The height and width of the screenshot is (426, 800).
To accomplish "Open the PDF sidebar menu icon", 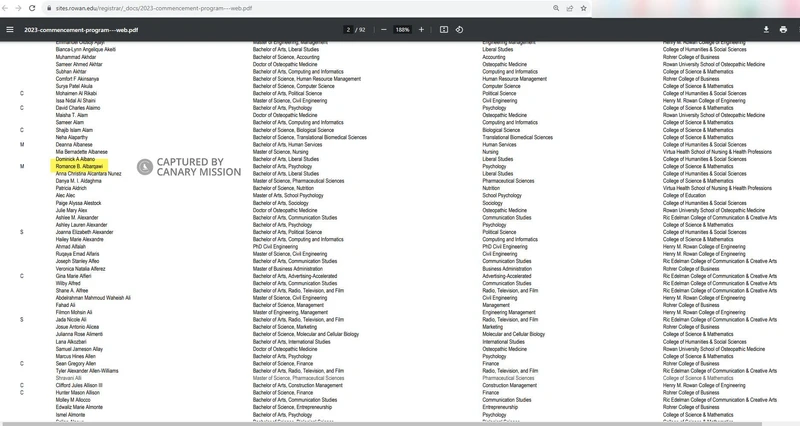I will (10, 30).
